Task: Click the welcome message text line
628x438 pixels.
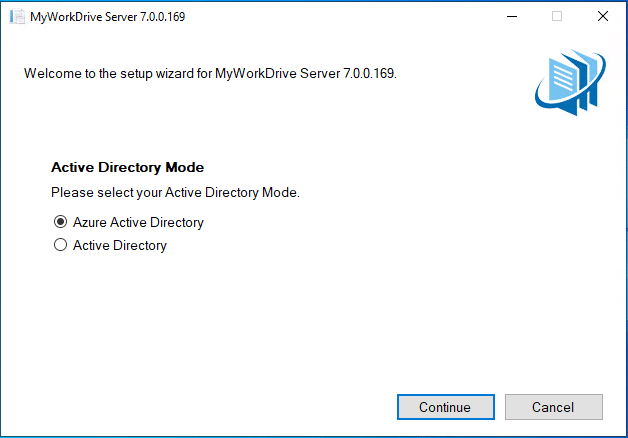Action: (x=210, y=74)
